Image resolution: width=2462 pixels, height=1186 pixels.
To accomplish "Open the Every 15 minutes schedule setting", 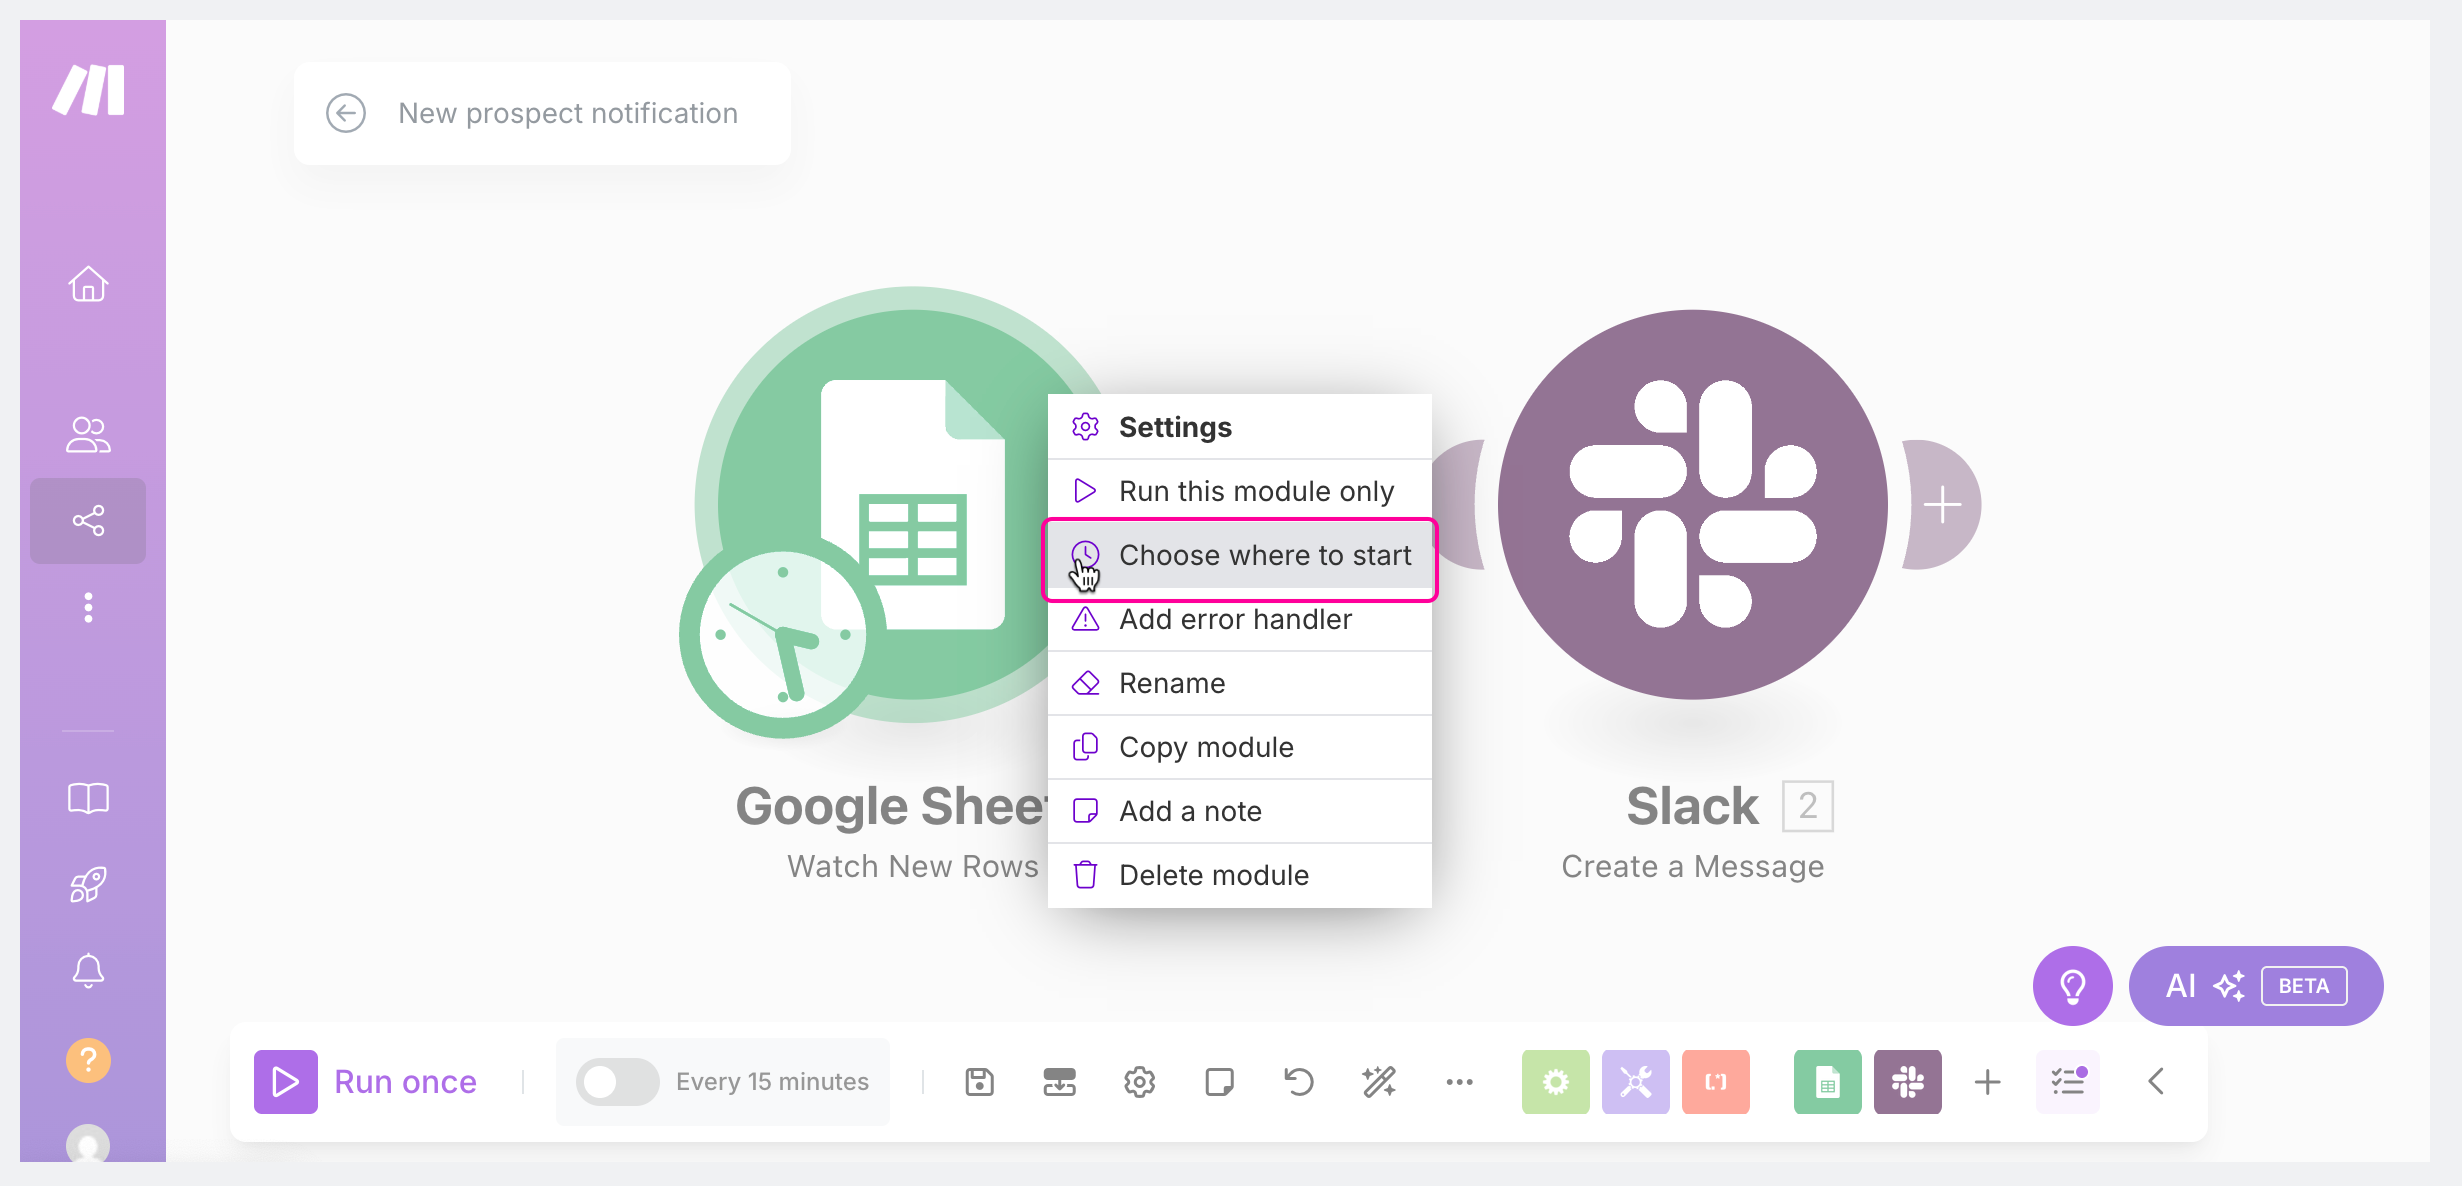I will click(772, 1082).
